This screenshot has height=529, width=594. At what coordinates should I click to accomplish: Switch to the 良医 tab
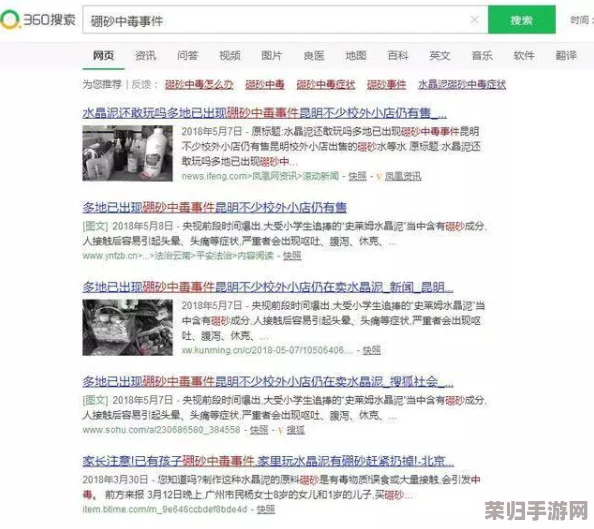(314, 56)
